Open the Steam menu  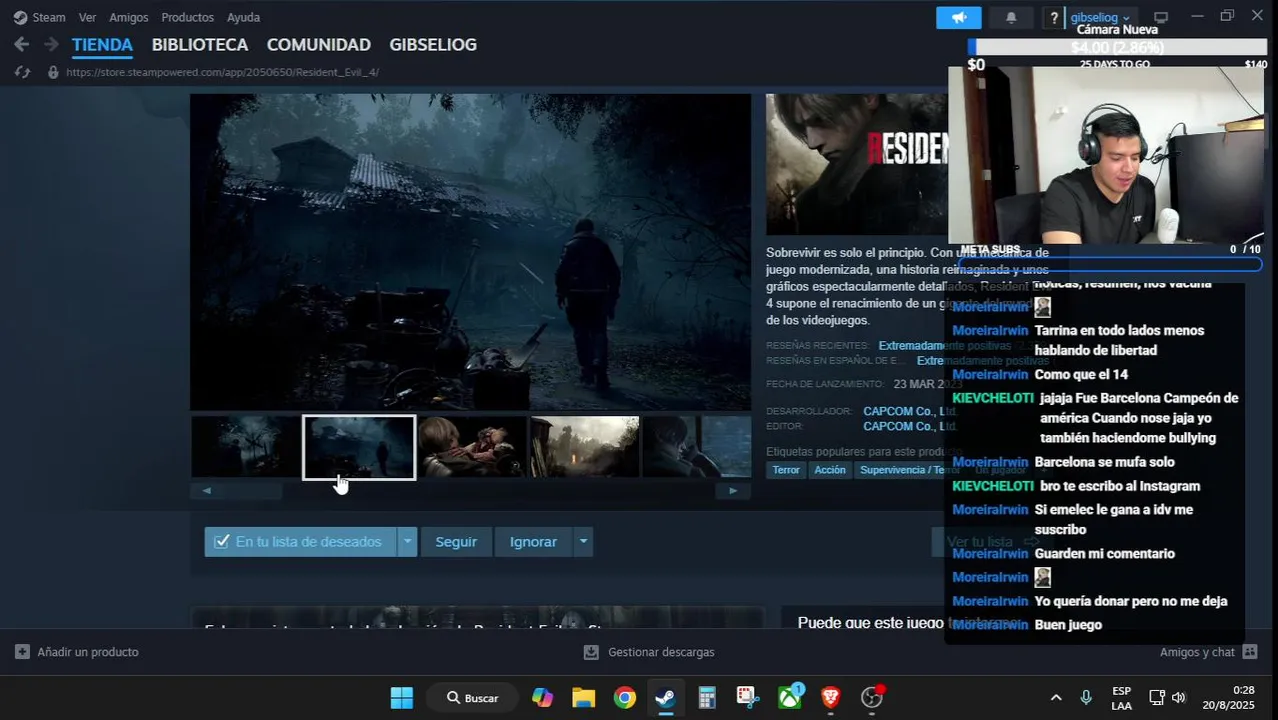point(49,17)
